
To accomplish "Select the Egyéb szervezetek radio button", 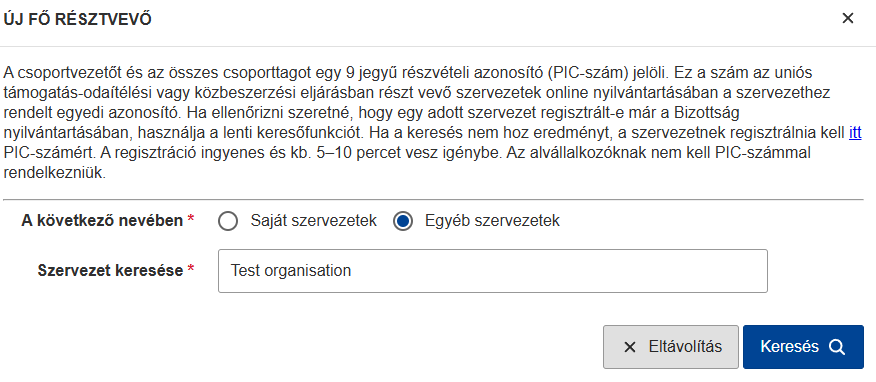I will (402, 221).
